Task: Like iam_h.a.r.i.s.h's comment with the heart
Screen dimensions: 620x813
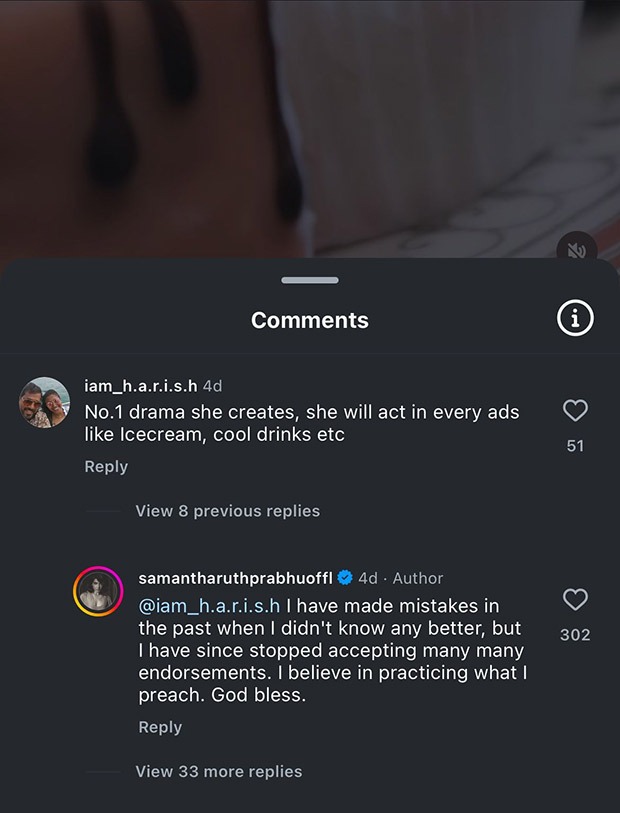Action: pyautogui.click(x=575, y=410)
